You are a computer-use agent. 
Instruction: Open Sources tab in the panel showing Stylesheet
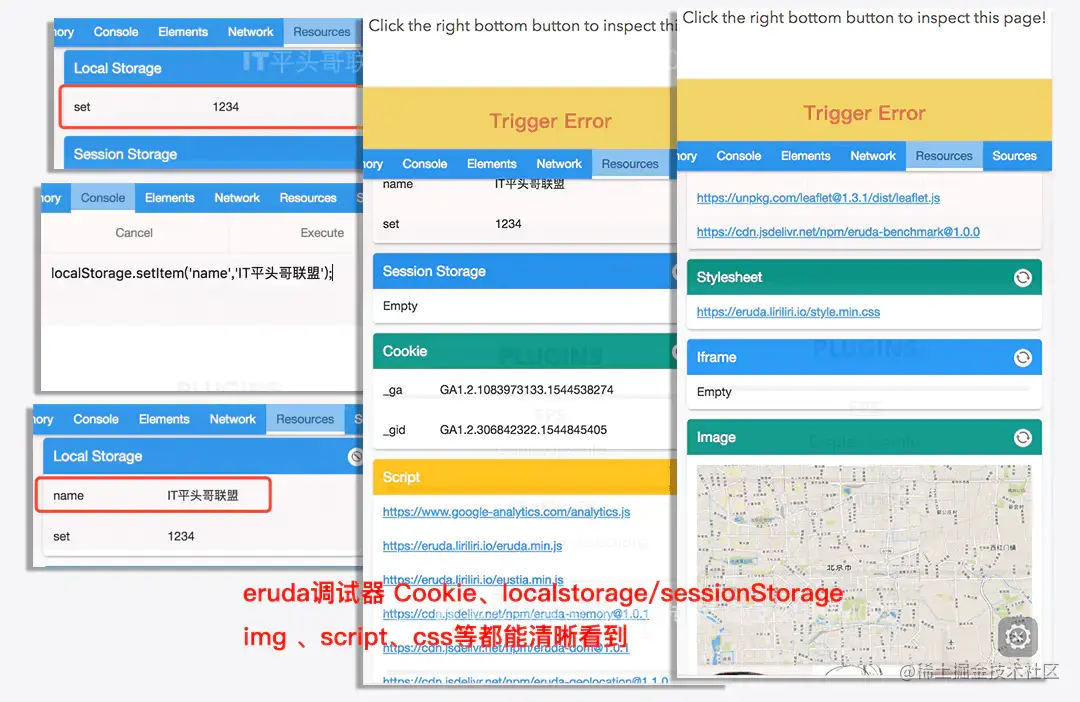point(1014,156)
